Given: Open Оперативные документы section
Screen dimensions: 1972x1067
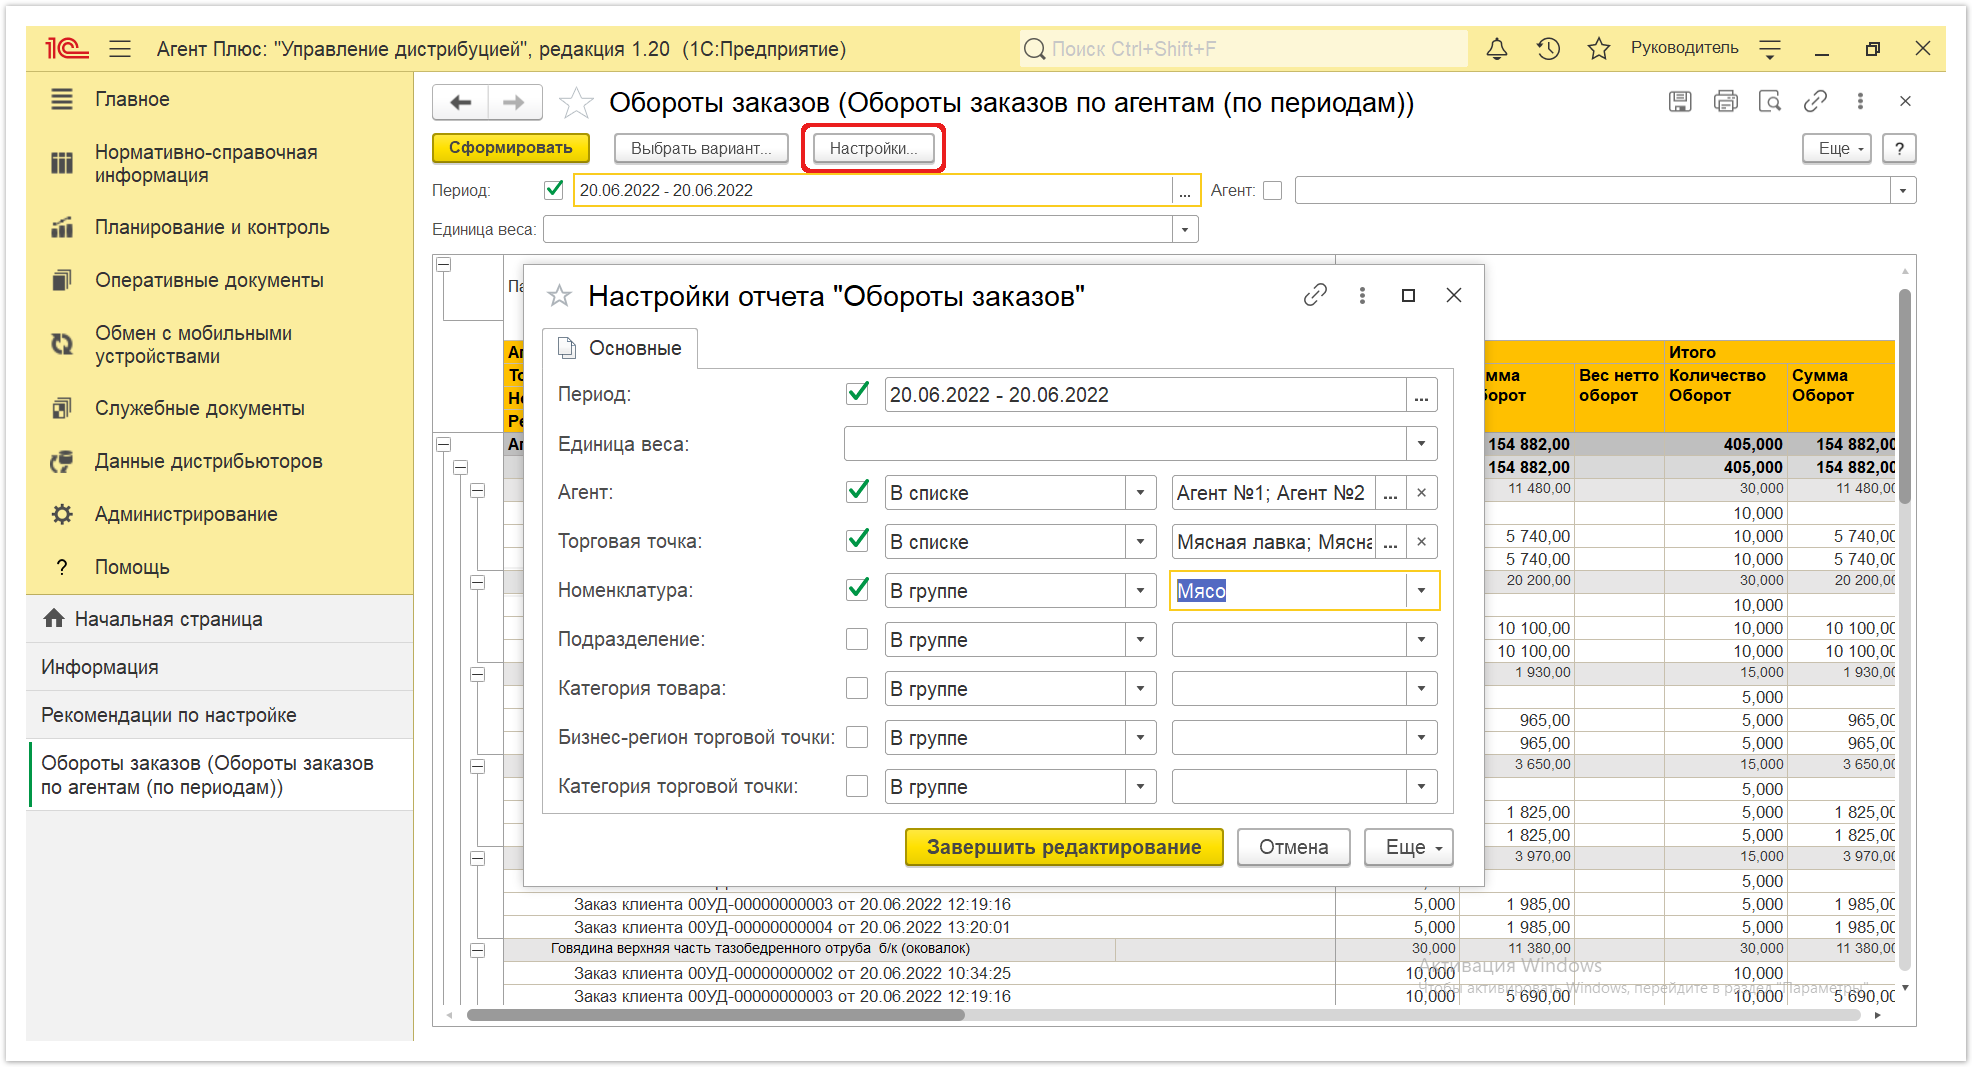Looking at the screenshot, I should 209,280.
